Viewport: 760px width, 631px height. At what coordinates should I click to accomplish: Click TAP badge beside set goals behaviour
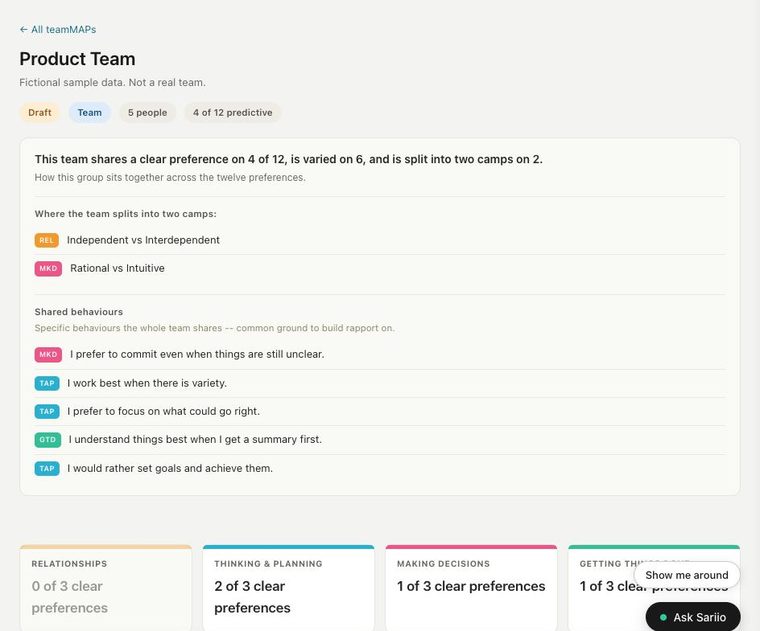click(x=47, y=469)
